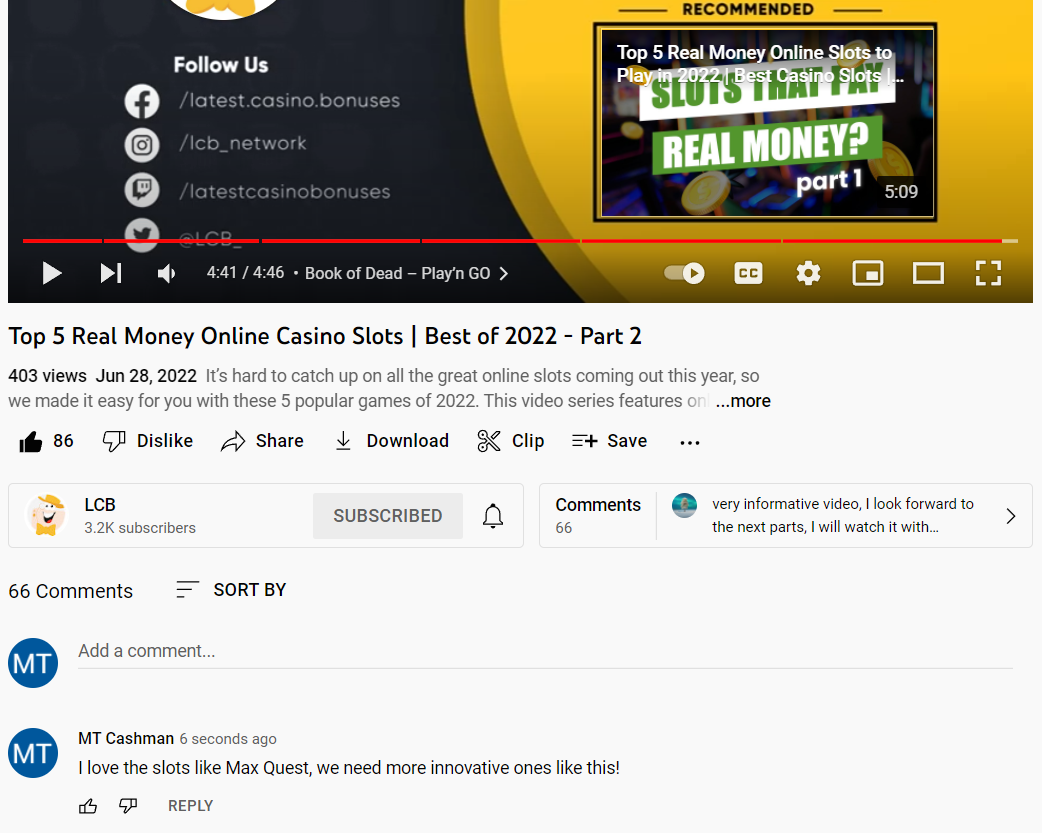Open recommended Top 5 Real Money video

click(766, 122)
